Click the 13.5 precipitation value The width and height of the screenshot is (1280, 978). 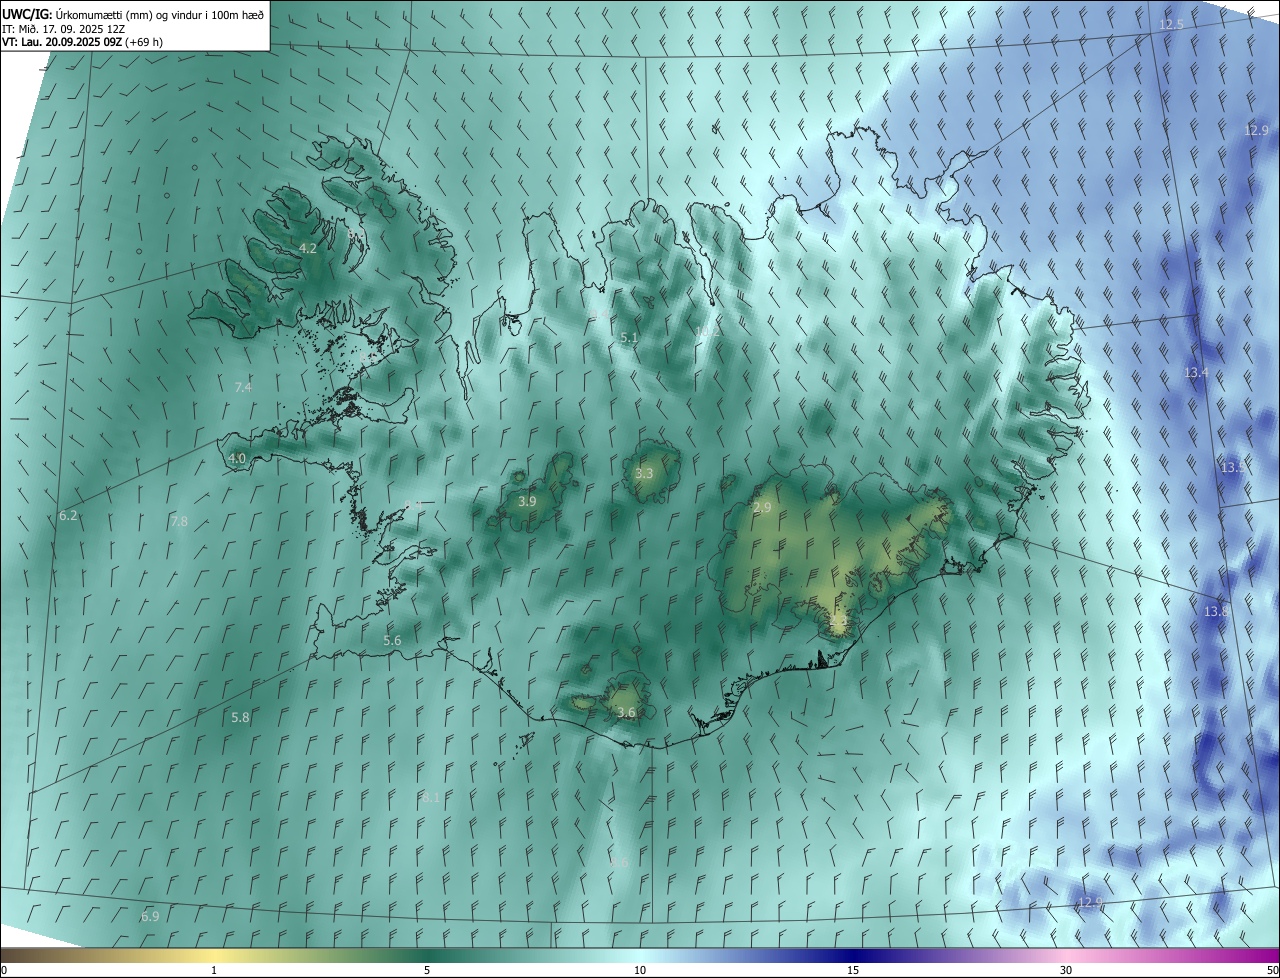1232,468
